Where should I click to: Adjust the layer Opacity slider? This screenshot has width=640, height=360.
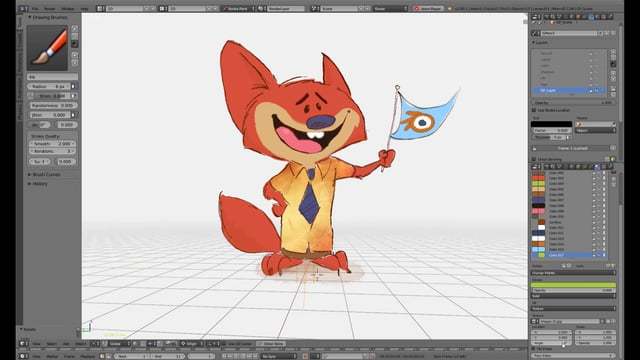[x=573, y=103]
